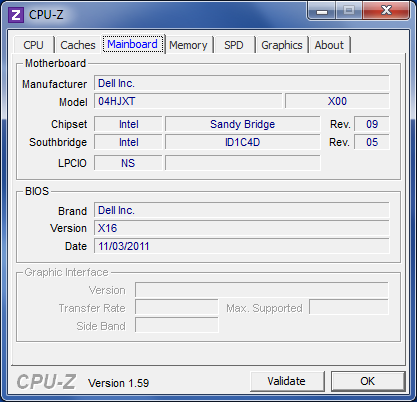Click the CPU-Z purple Z title bar icon
This screenshot has width=417, height=402.
(x=16, y=15)
